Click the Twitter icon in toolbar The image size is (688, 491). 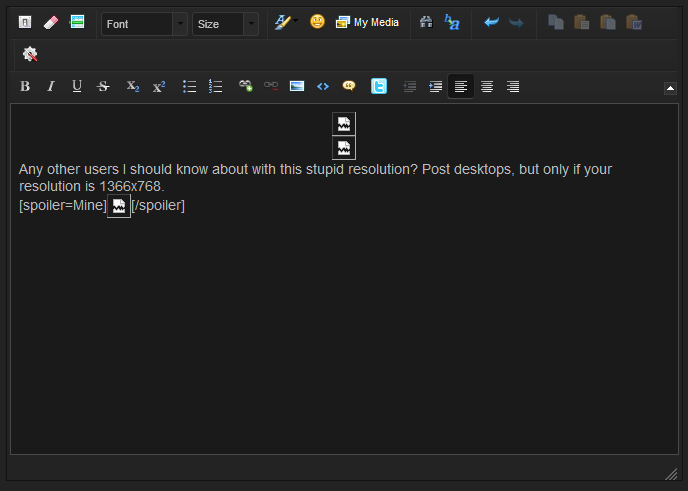(x=379, y=86)
